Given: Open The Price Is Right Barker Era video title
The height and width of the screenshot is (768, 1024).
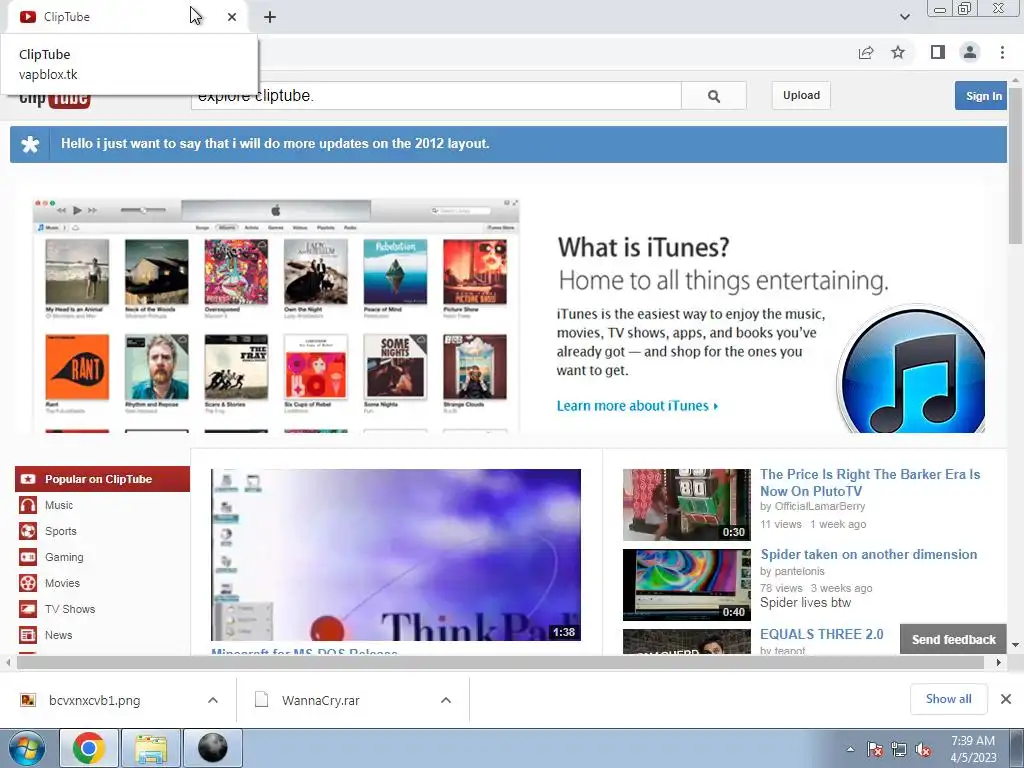Looking at the screenshot, I should tap(870, 483).
